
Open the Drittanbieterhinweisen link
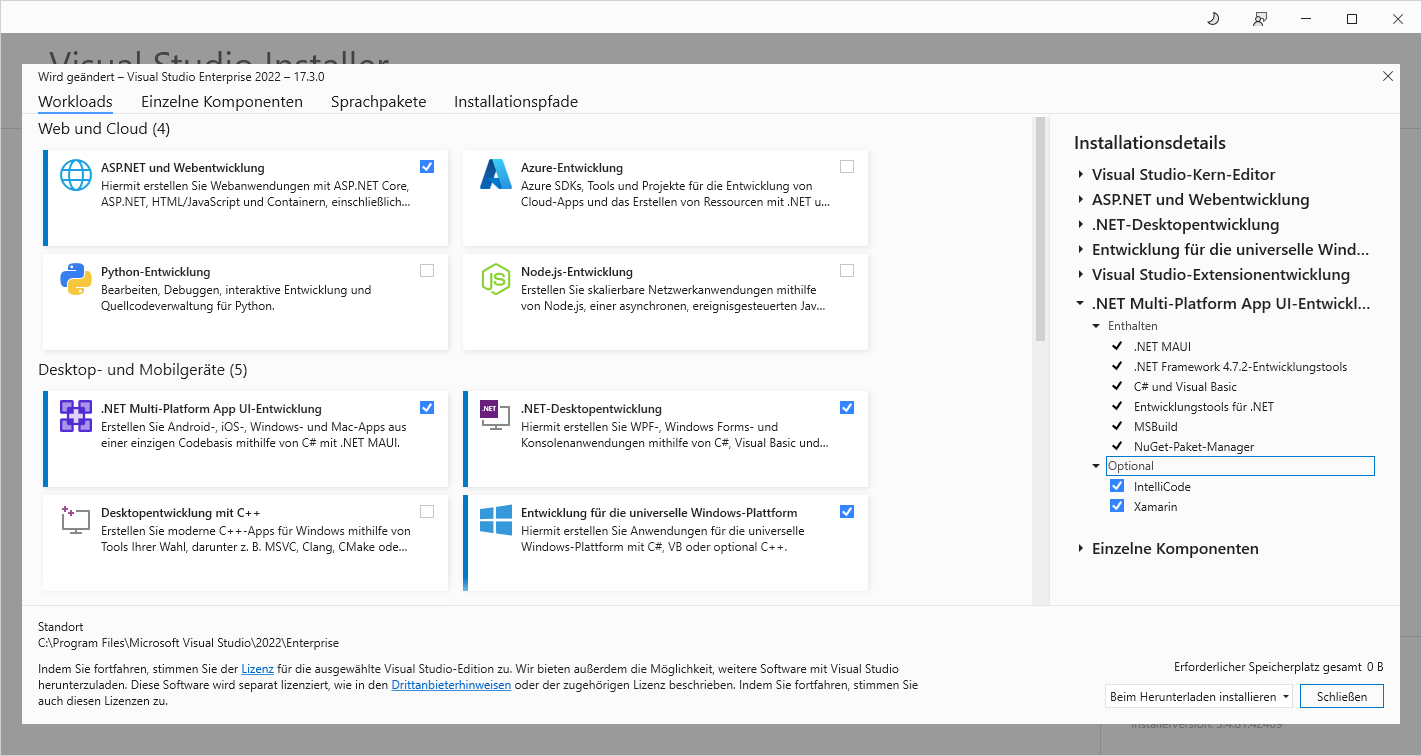pyautogui.click(x=451, y=685)
